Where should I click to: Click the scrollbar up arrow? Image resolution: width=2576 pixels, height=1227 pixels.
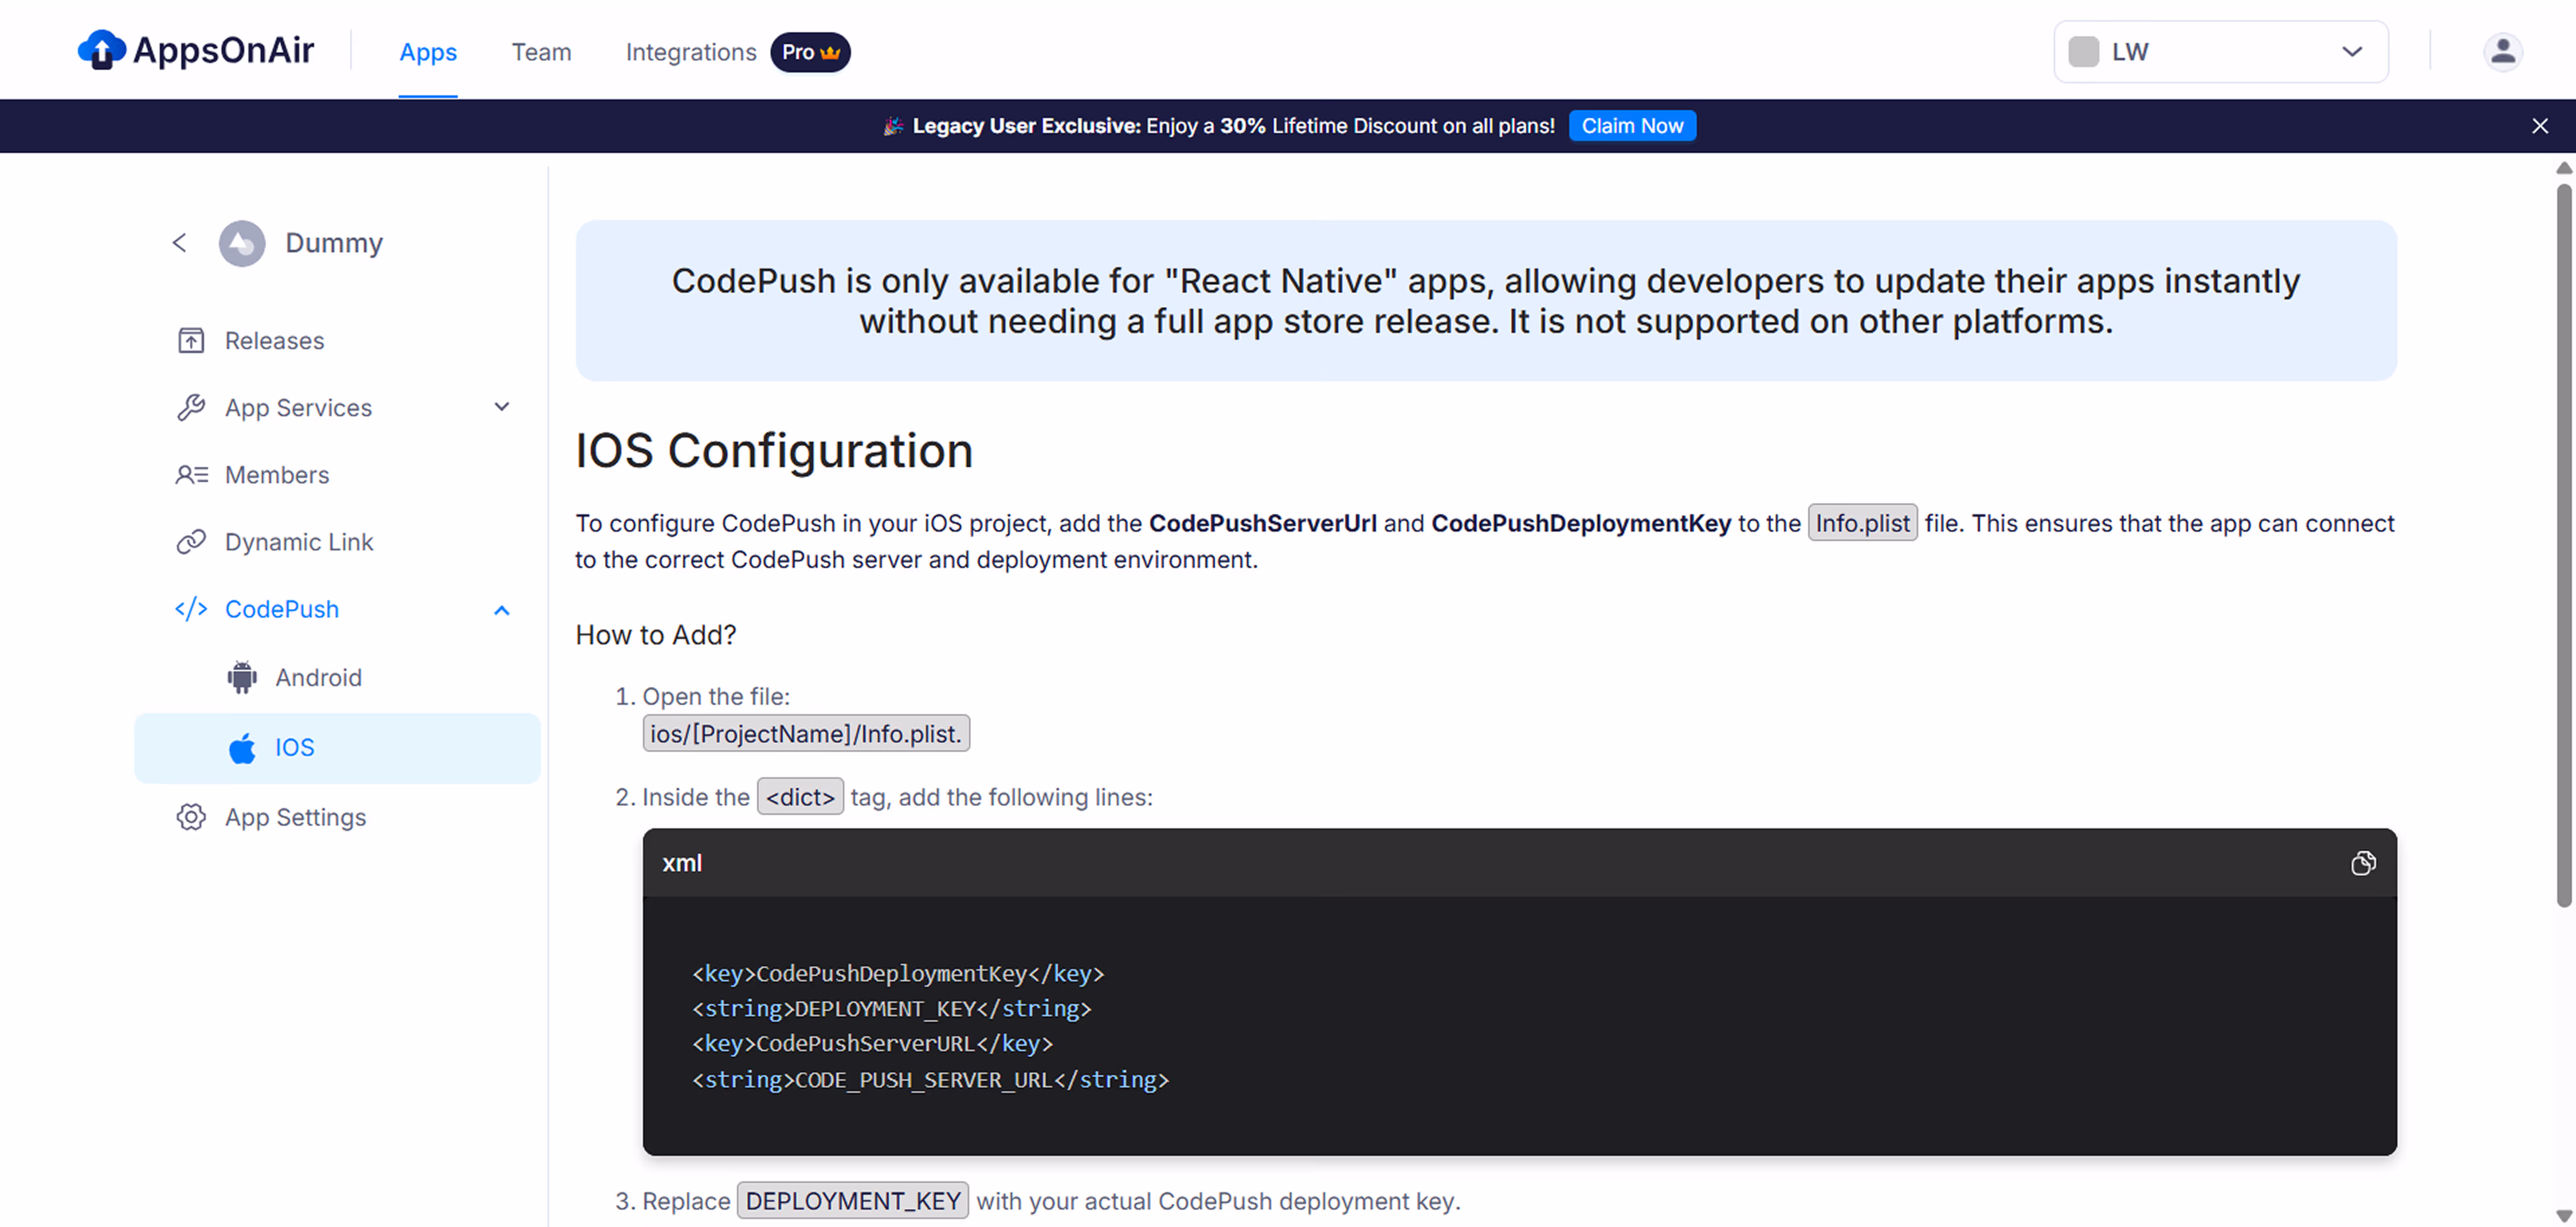[2564, 167]
